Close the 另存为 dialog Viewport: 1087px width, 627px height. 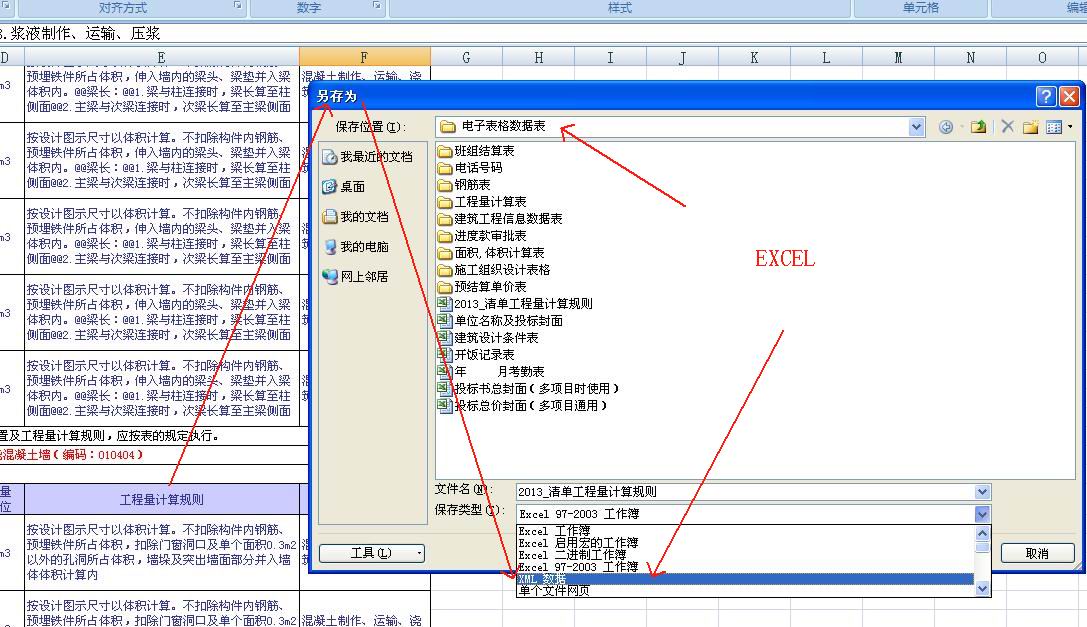pos(1069,96)
